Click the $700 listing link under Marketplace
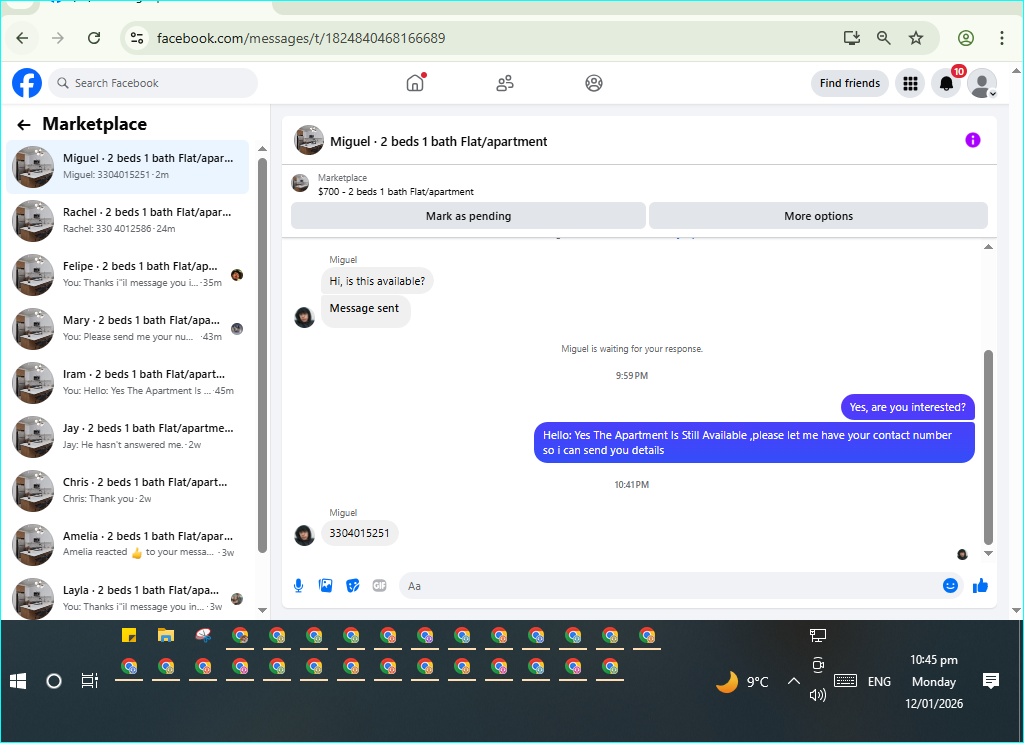The image size is (1024, 743). [x=396, y=192]
